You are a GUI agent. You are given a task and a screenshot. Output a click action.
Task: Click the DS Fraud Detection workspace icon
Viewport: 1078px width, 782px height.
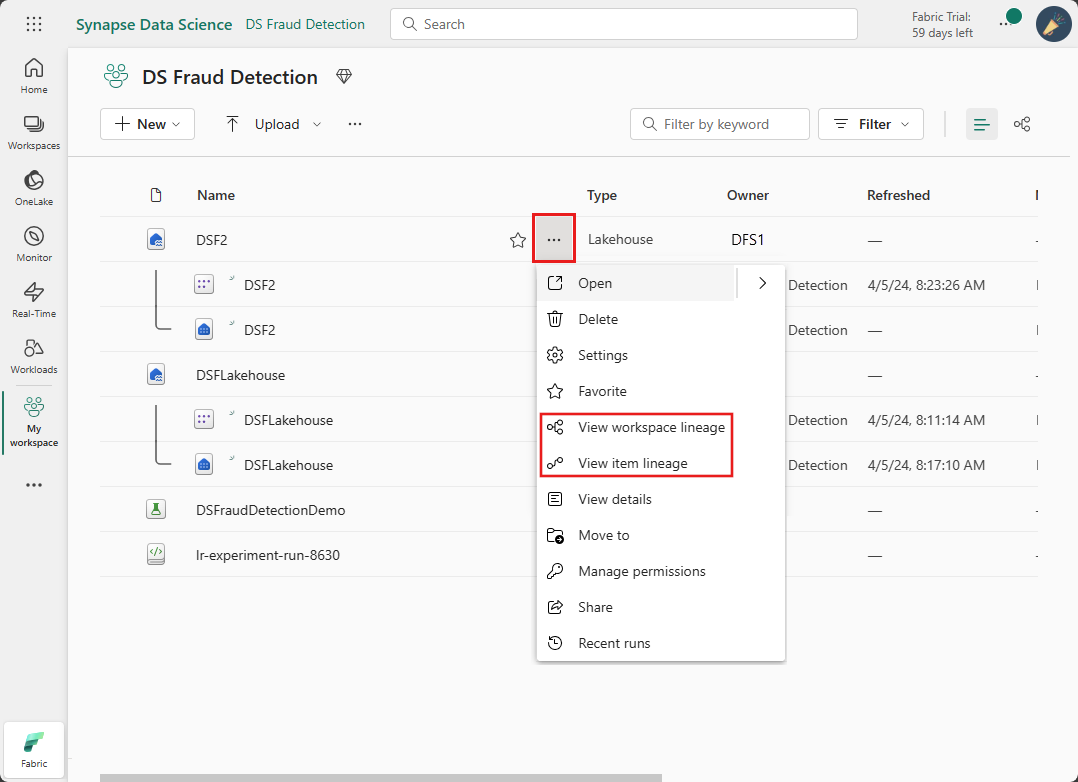click(x=116, y=76)
